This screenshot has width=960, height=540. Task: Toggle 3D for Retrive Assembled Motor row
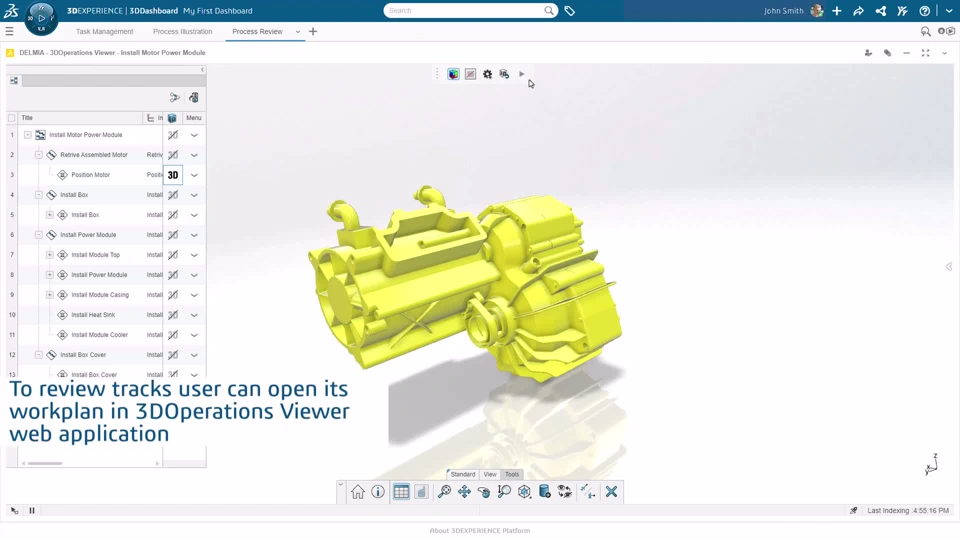[x=173, y=155]
